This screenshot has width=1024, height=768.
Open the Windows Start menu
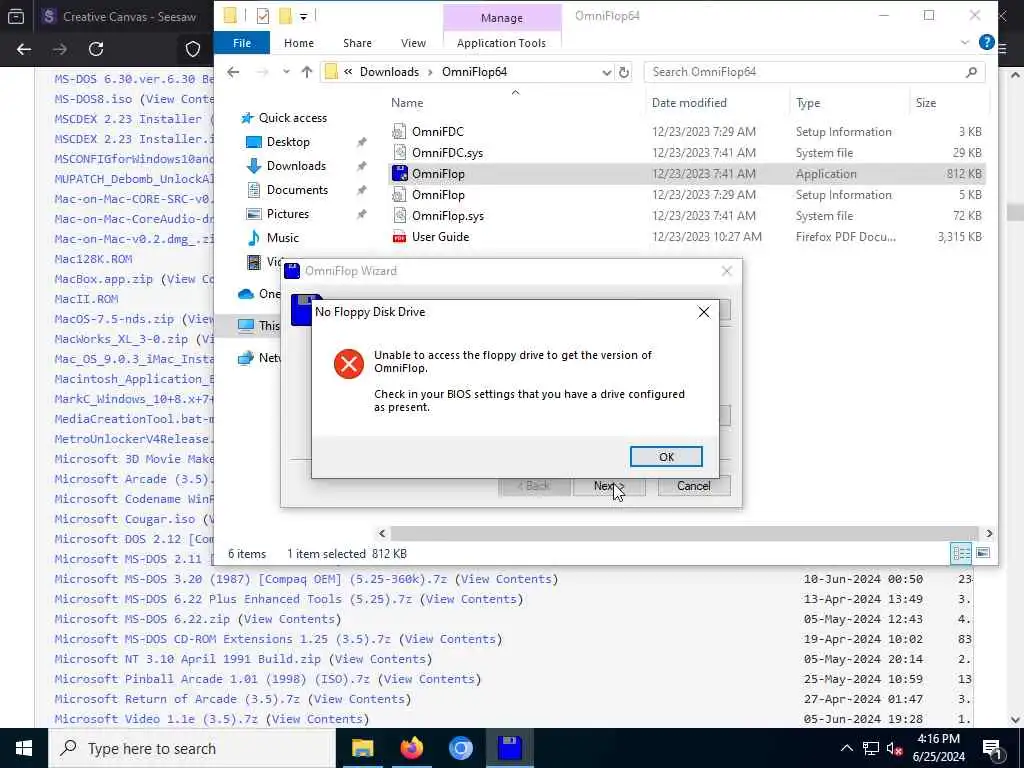pos(24,748)
